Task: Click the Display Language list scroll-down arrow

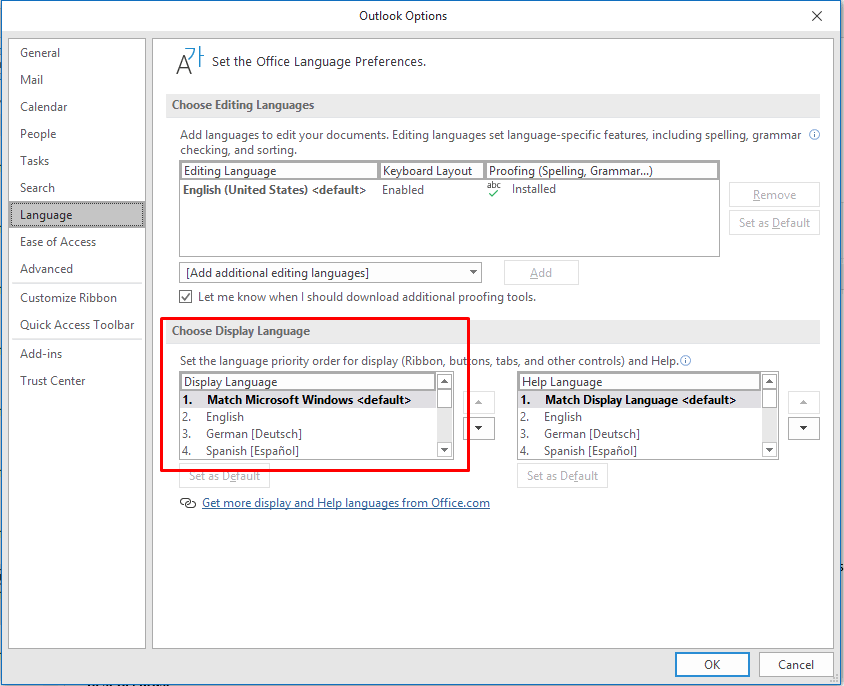Action: tap(444, 451)
